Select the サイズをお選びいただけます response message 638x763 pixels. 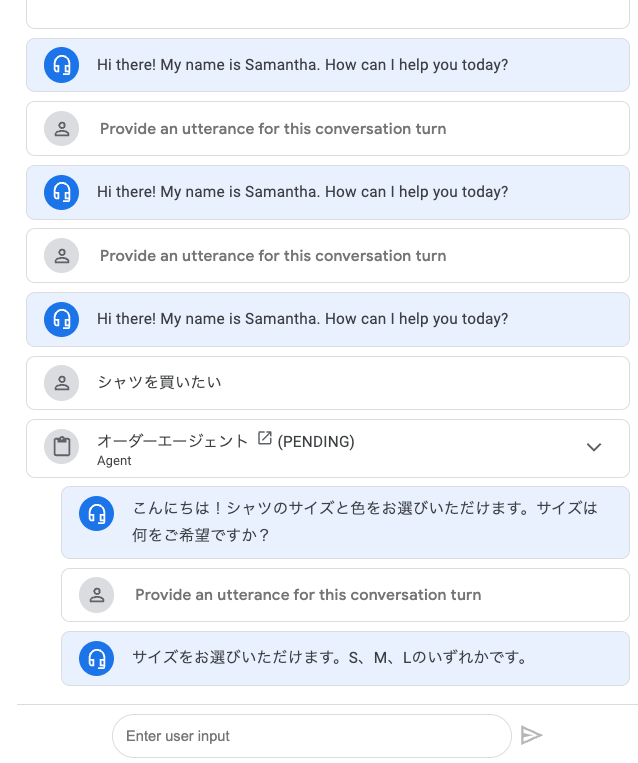[345, 658]
